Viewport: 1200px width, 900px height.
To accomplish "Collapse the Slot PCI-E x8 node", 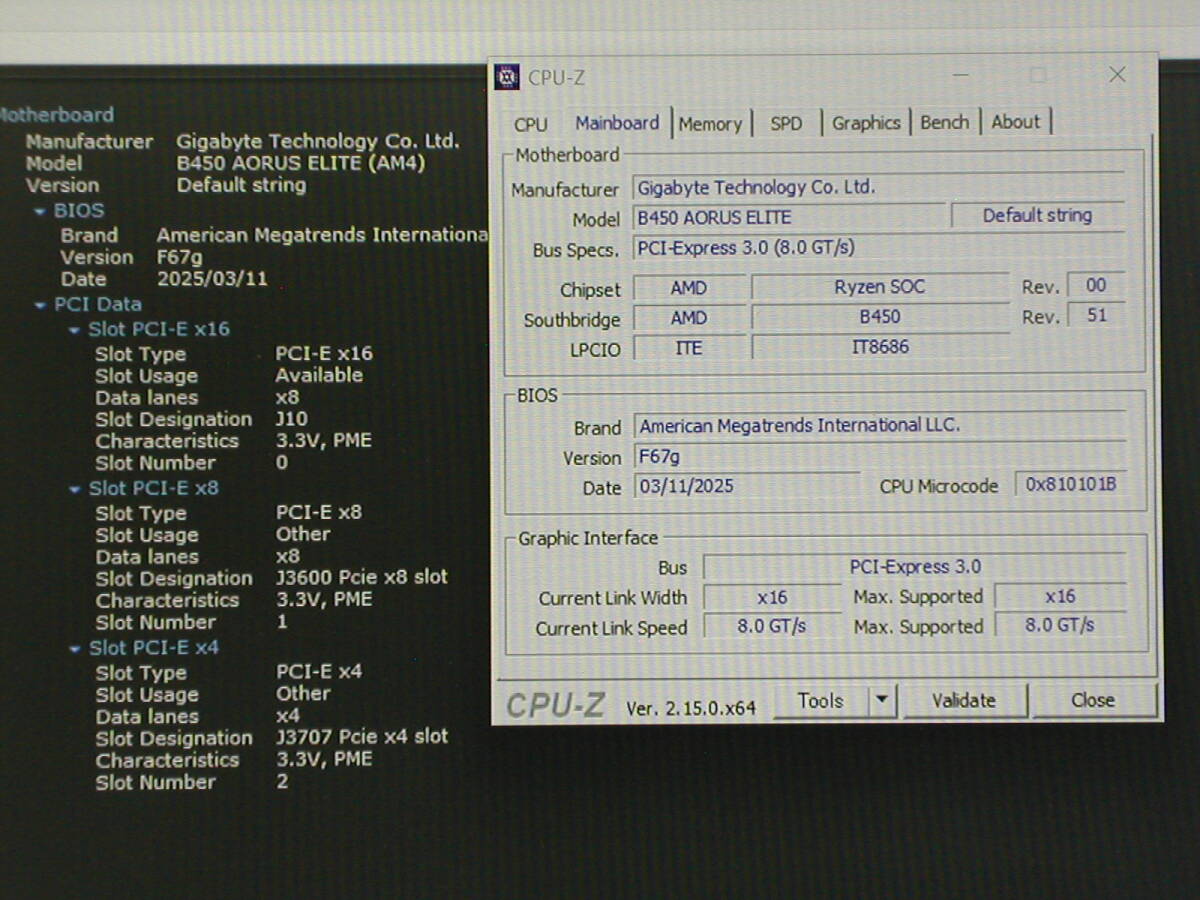I will (x=75, y=489).
